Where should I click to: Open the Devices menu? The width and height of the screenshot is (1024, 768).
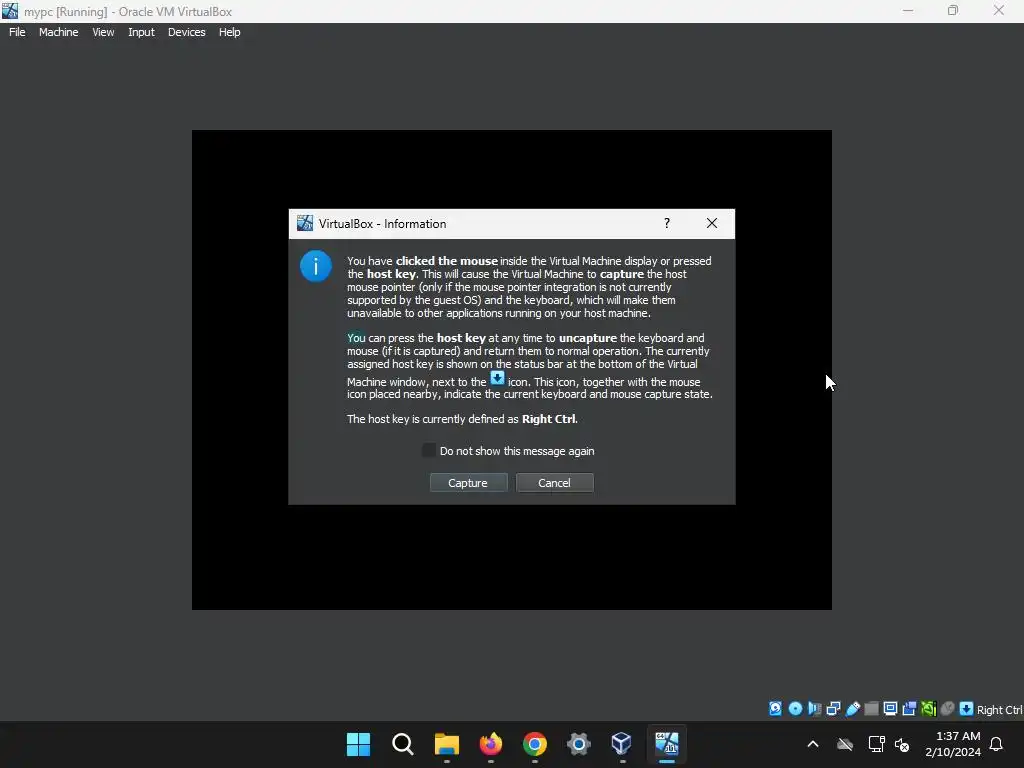(x=187, y=32)
